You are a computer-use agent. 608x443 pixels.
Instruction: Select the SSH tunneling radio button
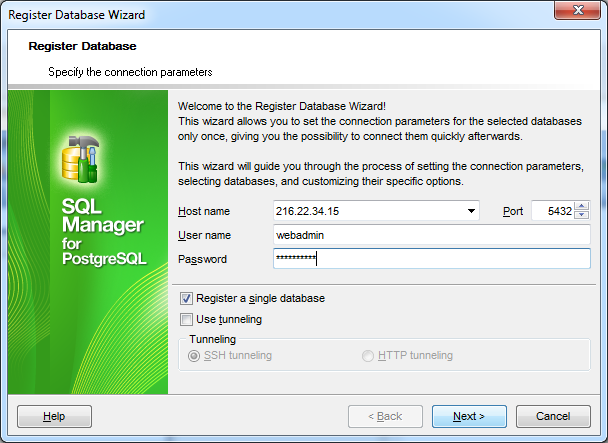point(194,356)
